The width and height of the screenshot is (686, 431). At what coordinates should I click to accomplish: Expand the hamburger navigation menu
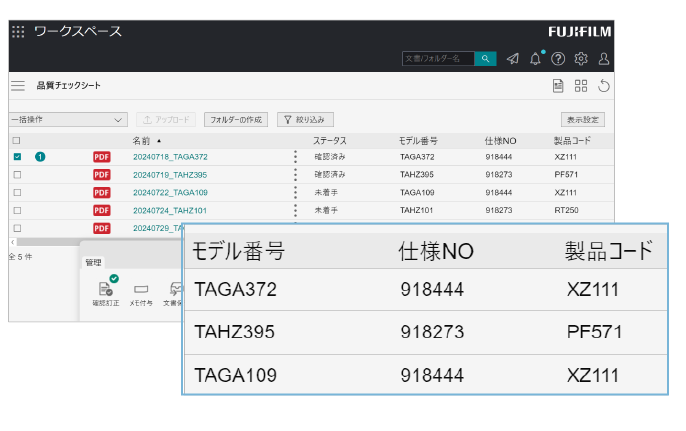pyautogui.click(x=18, y=86)
